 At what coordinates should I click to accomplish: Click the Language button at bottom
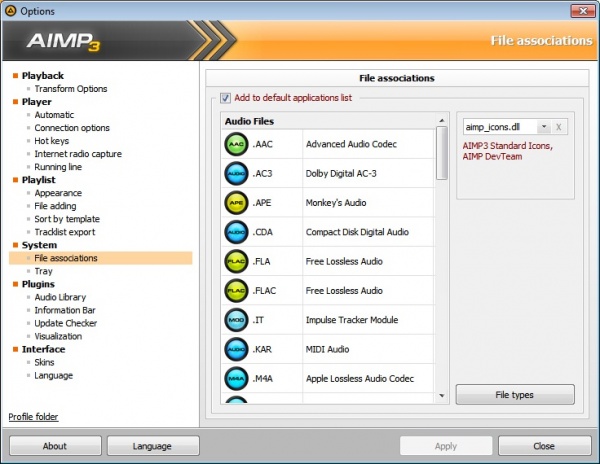point(153,446)
